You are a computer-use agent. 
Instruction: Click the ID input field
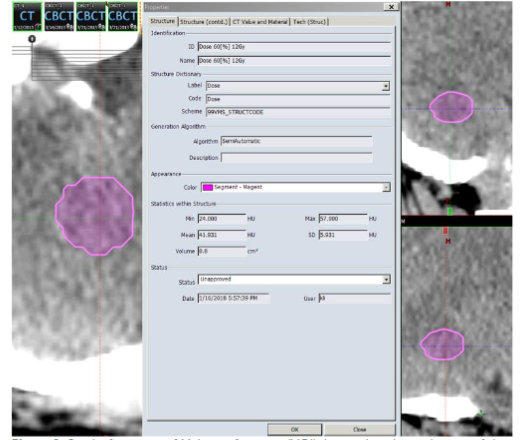point(294,47)
